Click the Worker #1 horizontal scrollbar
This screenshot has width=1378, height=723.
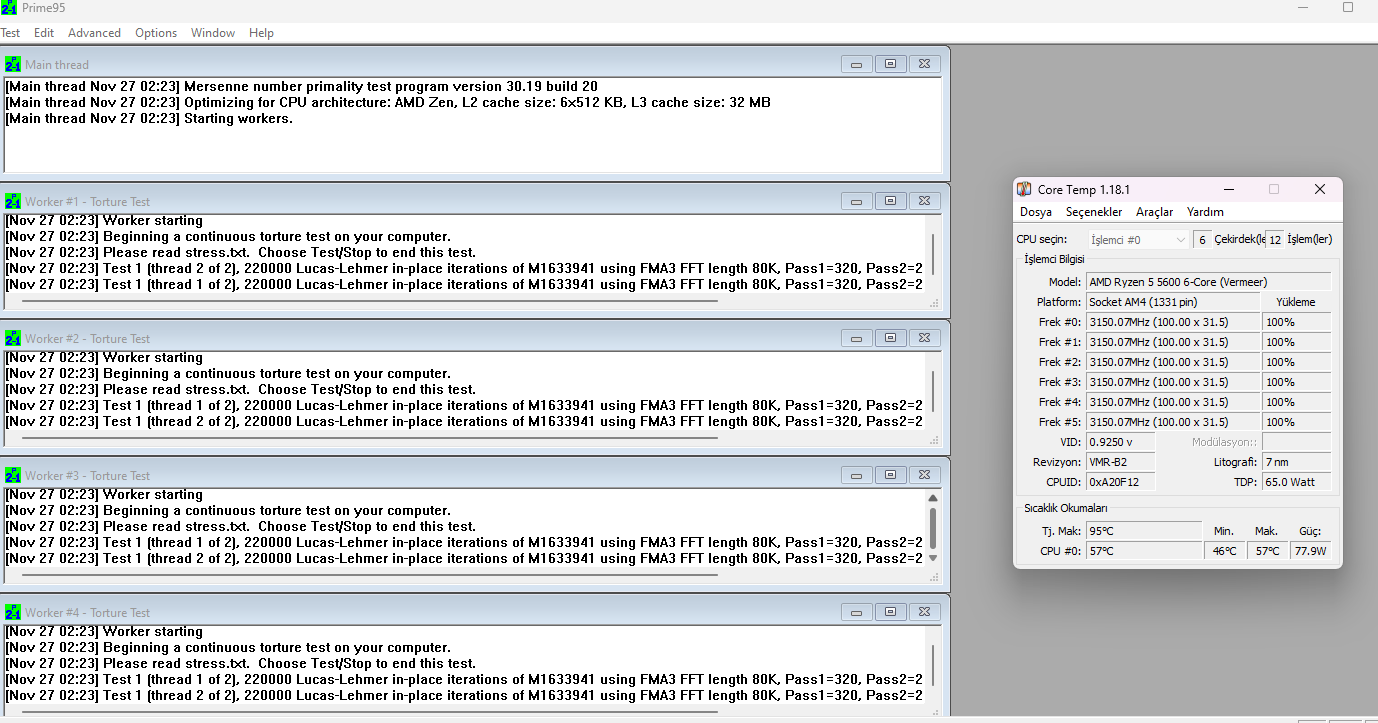pyautogui.click(x=369, y=300)
